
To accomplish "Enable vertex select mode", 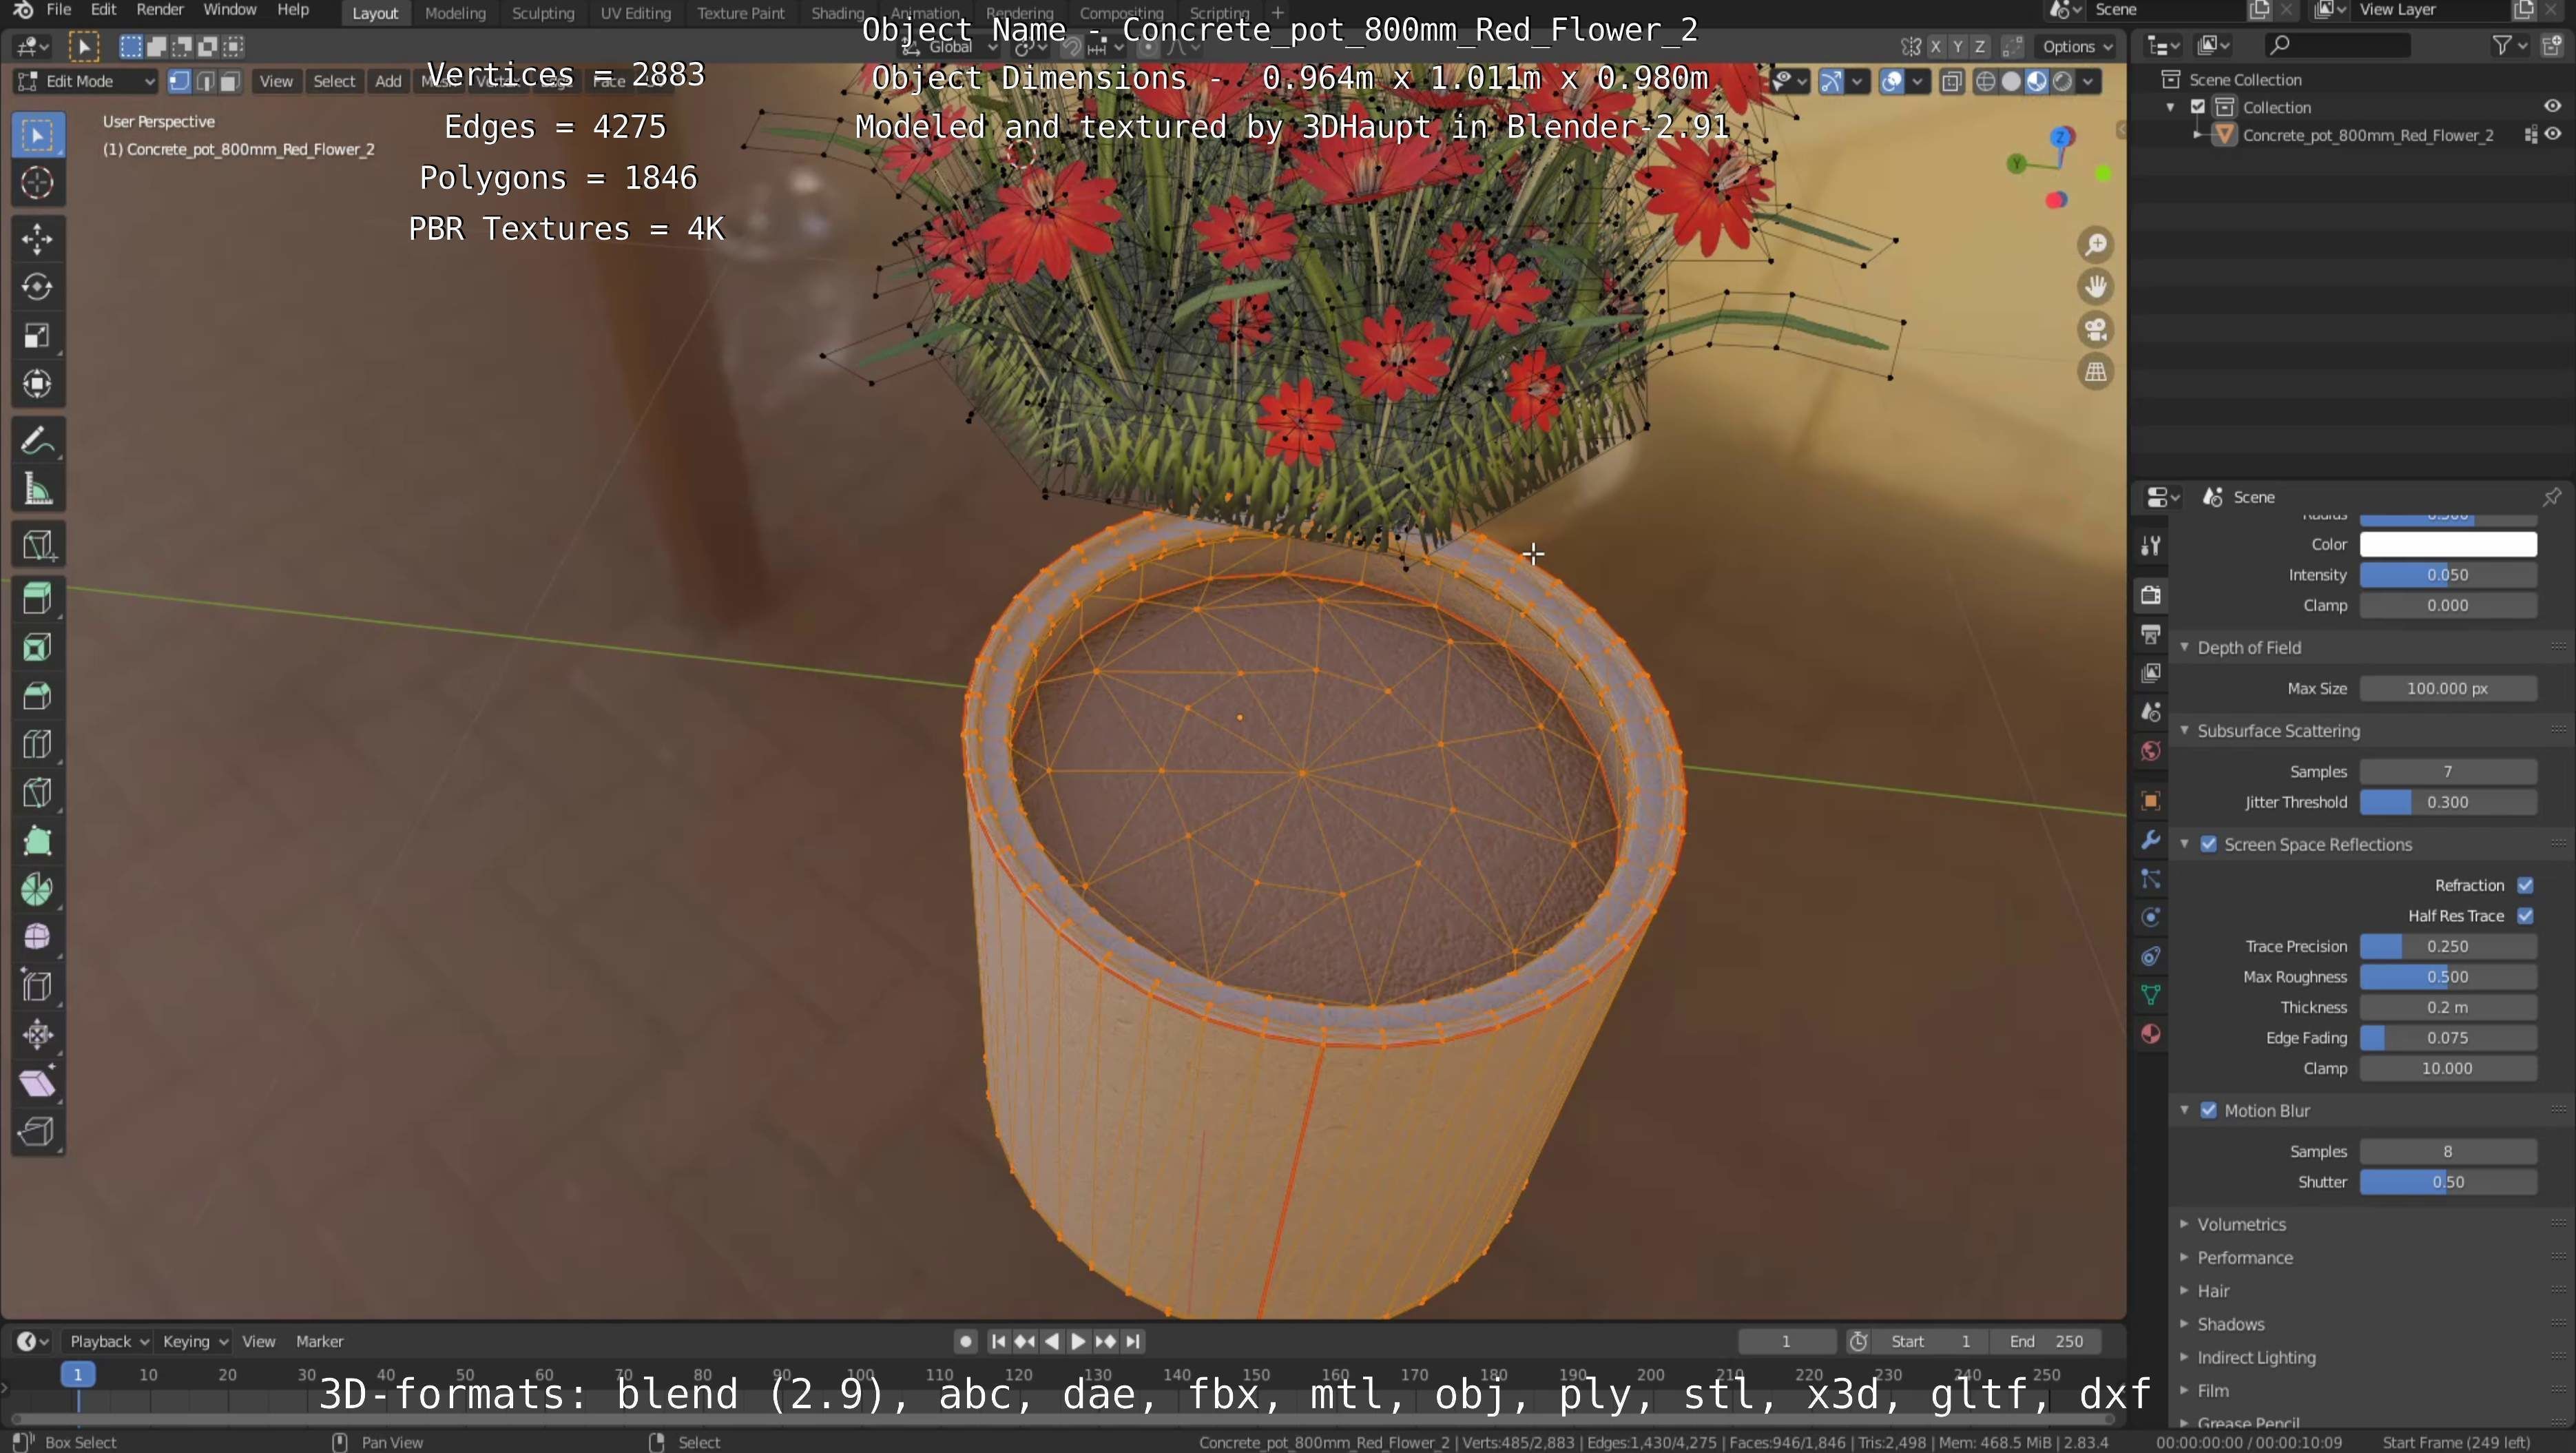I will point(180,81).
